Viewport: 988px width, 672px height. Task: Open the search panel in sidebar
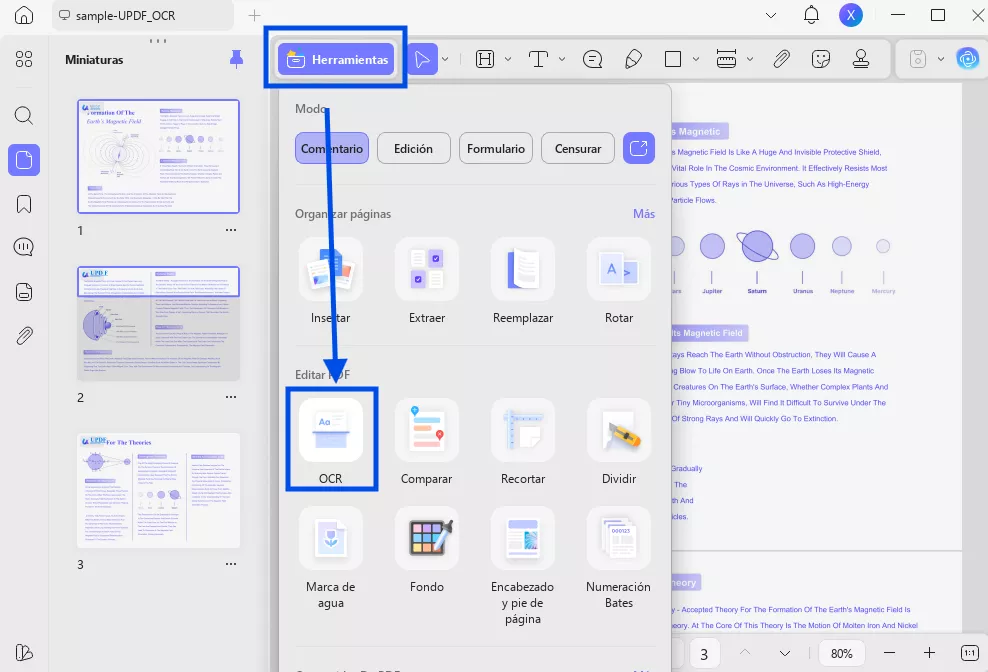[24, 115]
